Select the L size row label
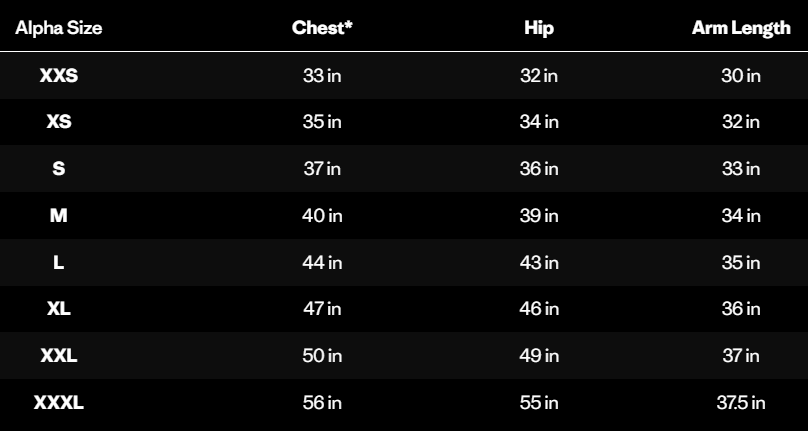The image size is (808, 431). pyautogui.click(x=59, y=262)
